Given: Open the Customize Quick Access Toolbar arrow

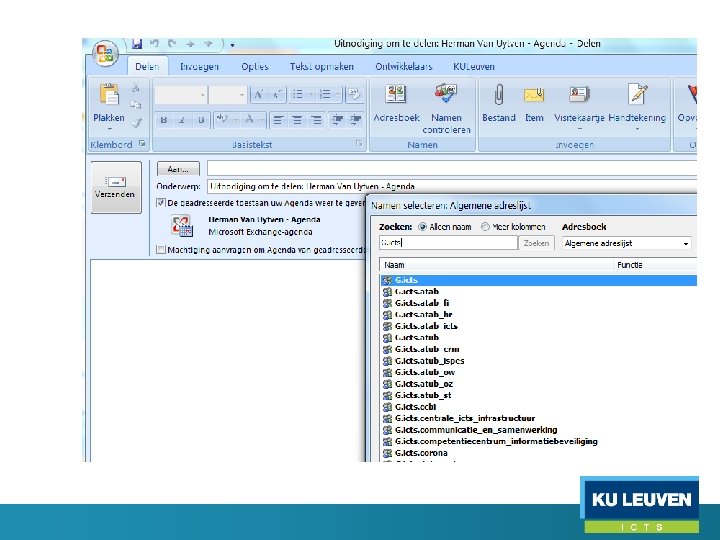Looking at the screenshot, I should [x=232, y=45].
